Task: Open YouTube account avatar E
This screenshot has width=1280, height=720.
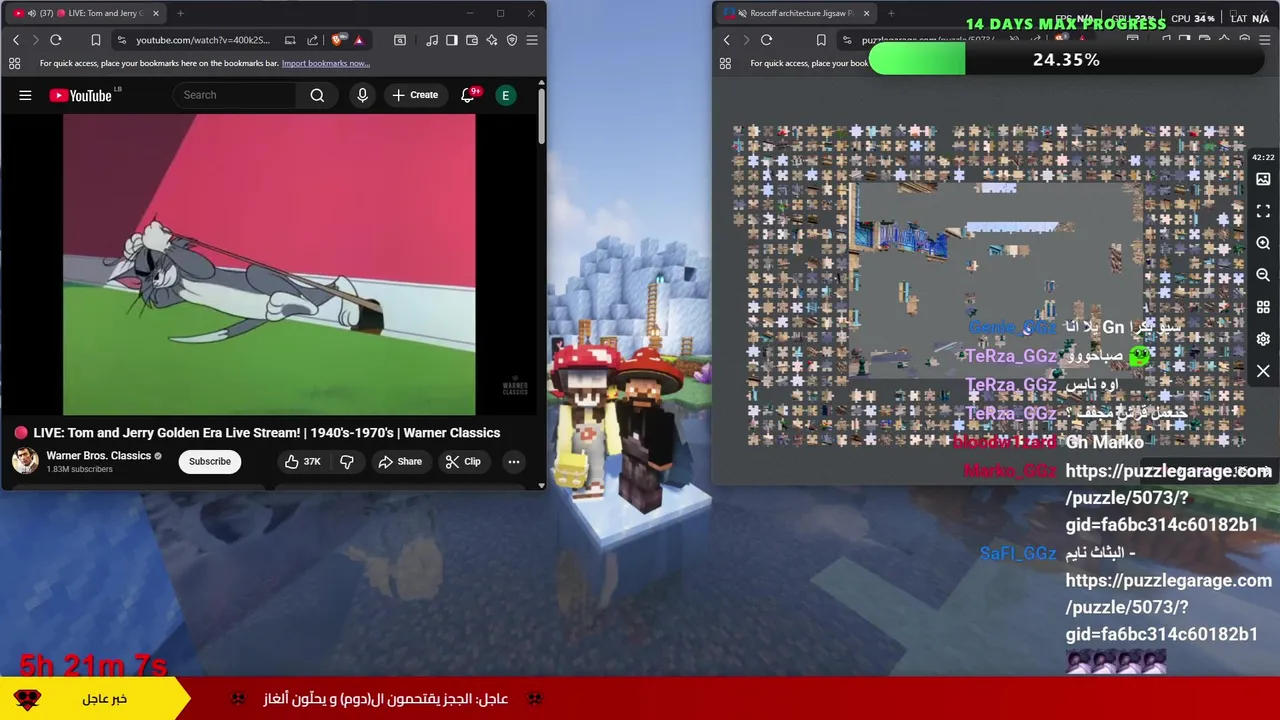Action: point(506,95)
